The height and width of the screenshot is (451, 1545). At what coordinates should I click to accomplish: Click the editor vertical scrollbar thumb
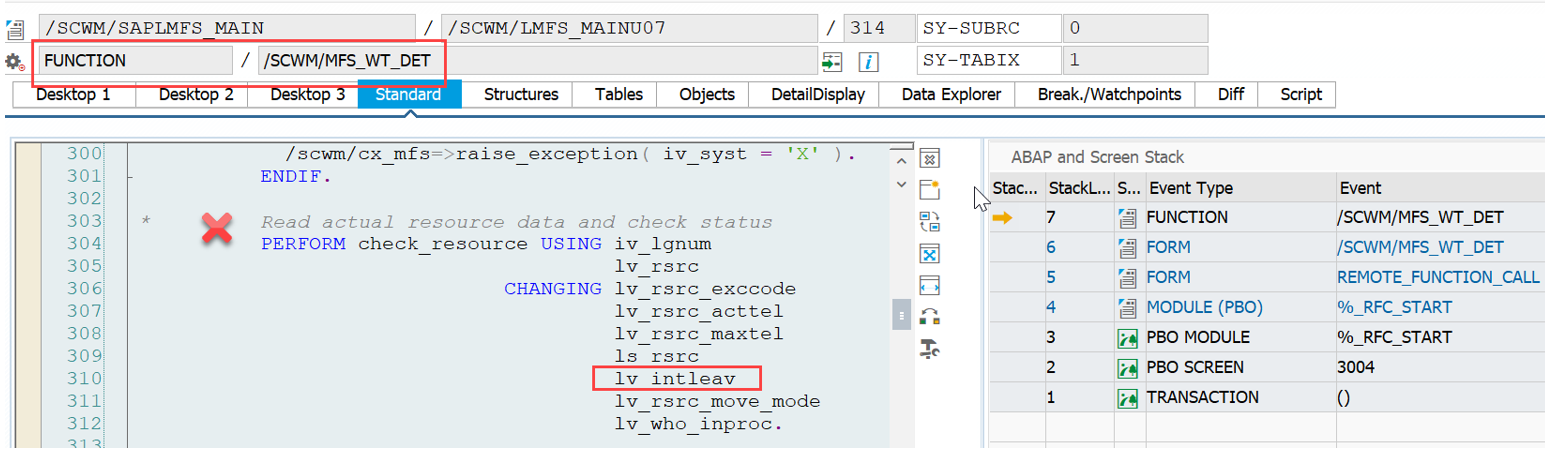pos(901,315)
